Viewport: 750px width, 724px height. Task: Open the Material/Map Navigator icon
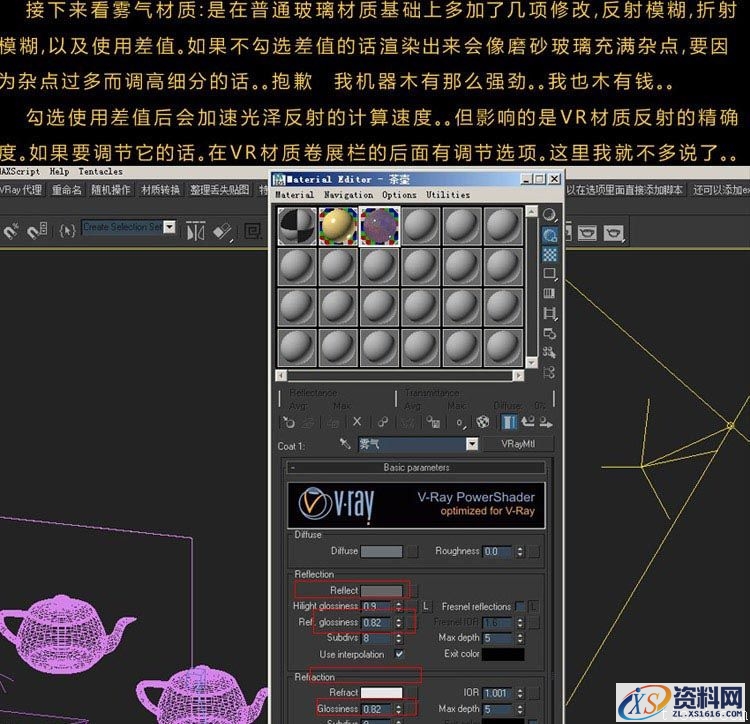(x=550, y=372)
